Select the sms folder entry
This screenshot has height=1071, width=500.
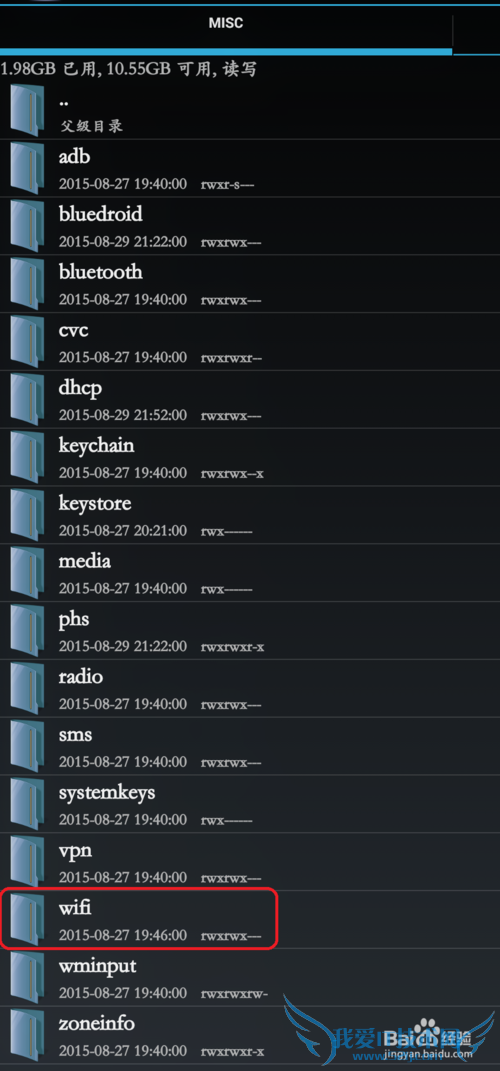pyautogui.click(x=250, y=746)
